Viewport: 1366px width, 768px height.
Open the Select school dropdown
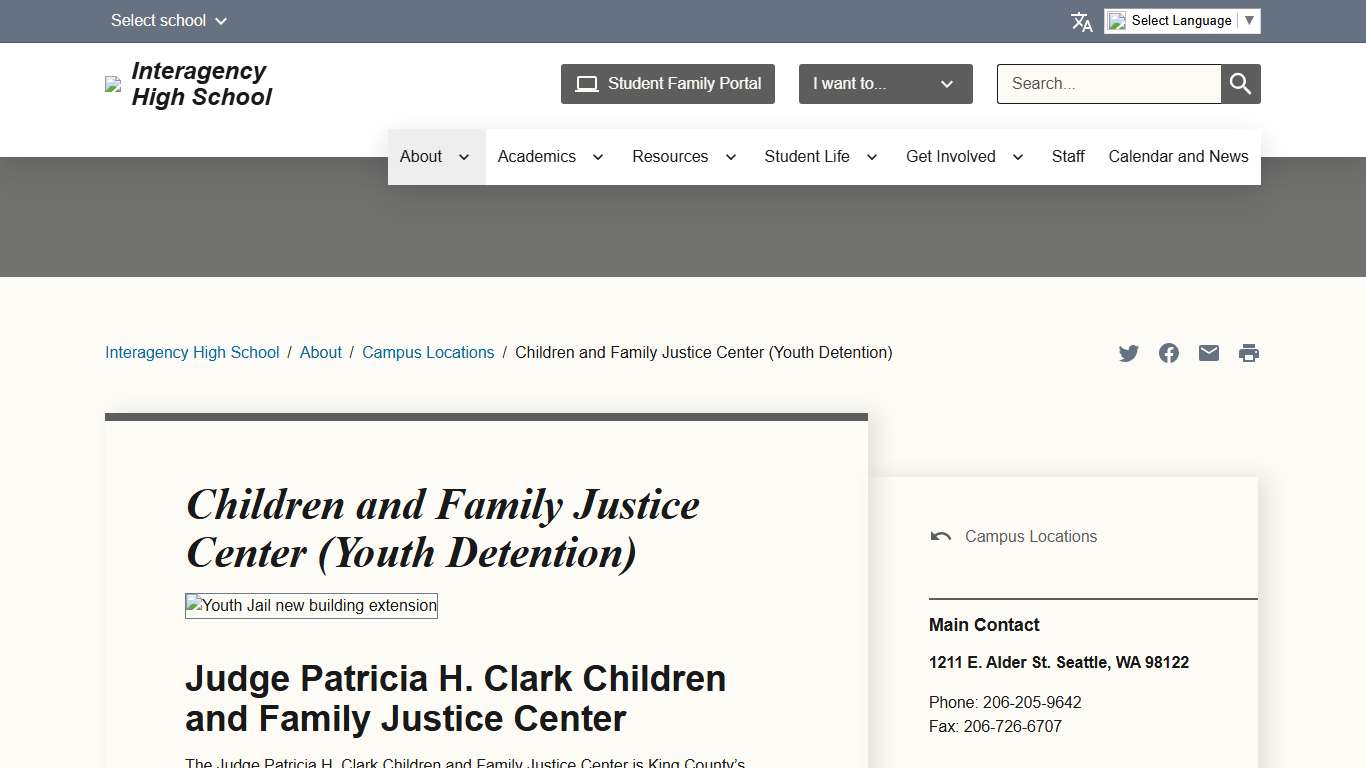pos(168,20)
